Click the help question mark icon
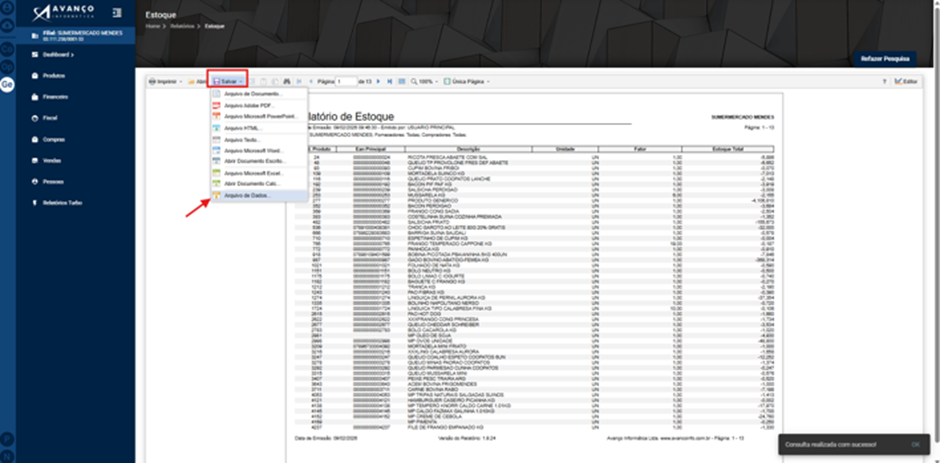Viewport: 940px width, 463px height. click(x=884, y=81)
